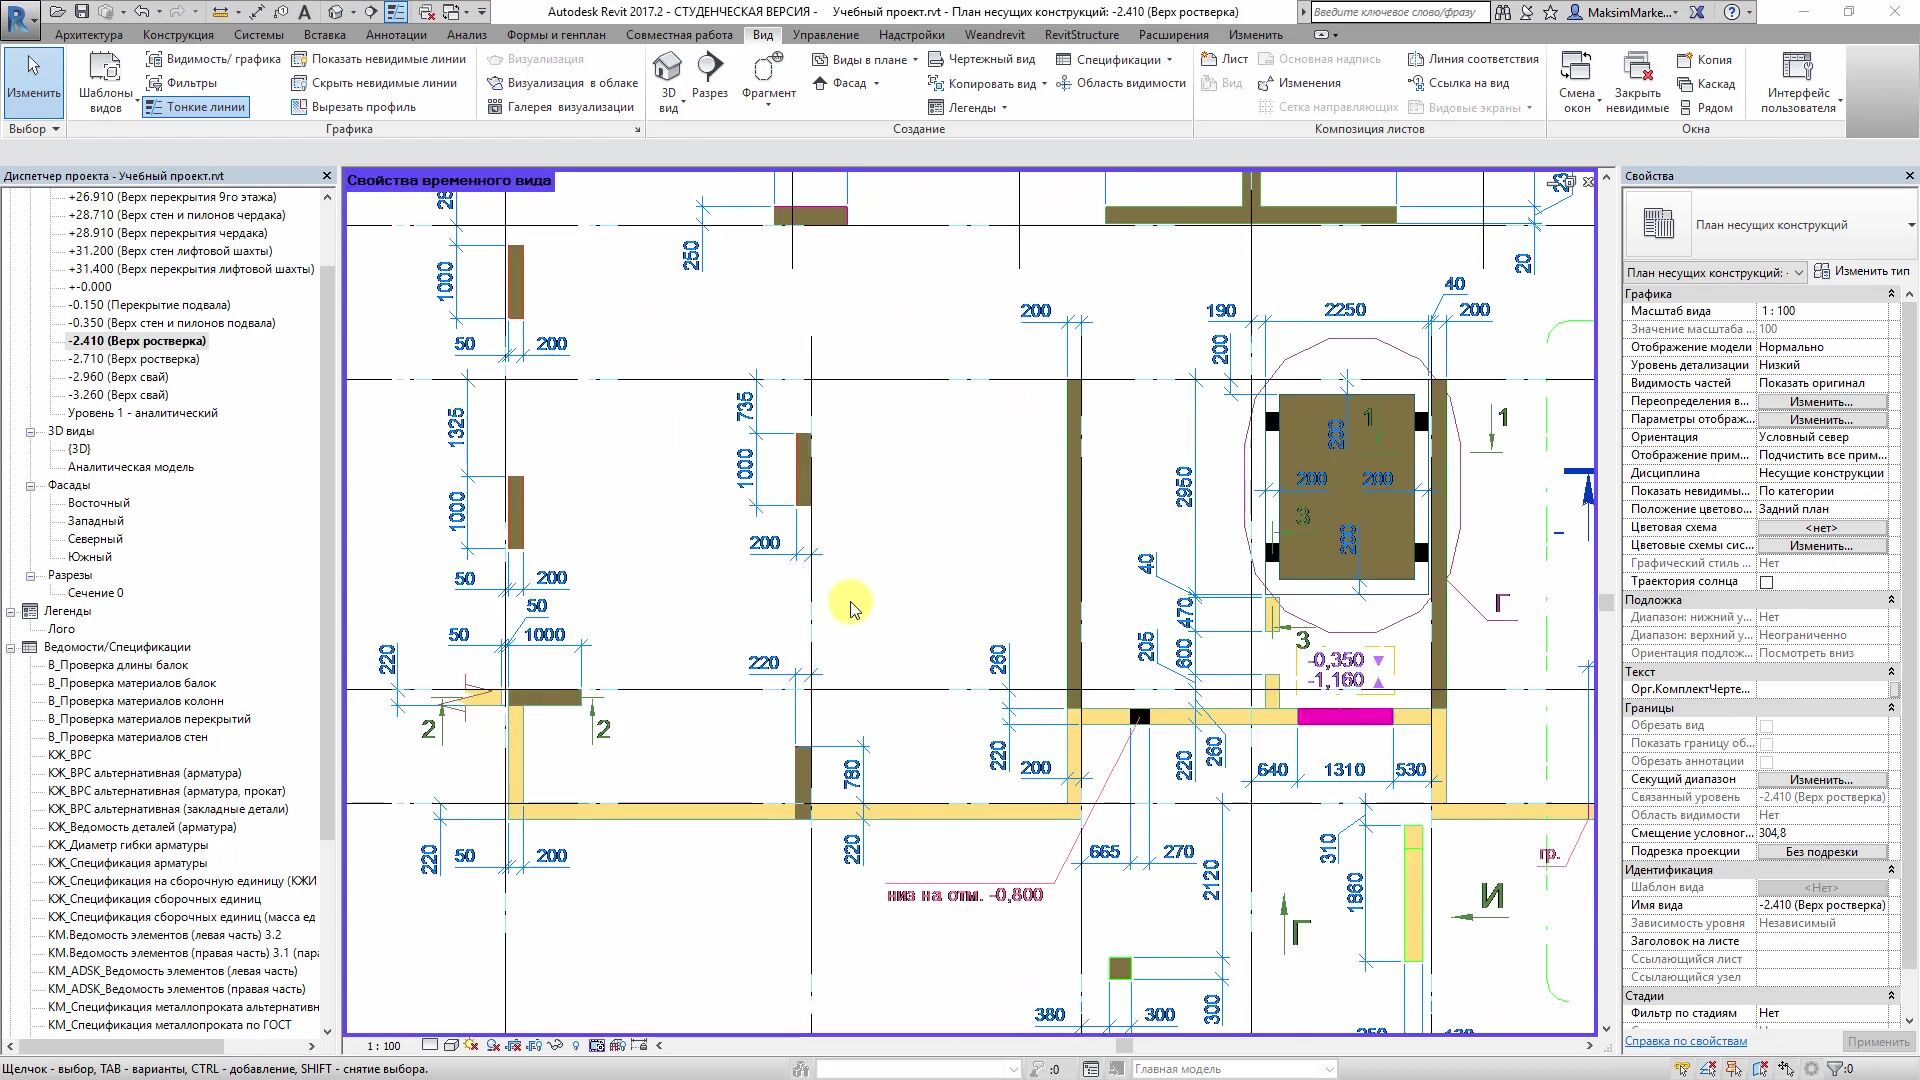Open the Виды в плане dropdown
Screen dimensions: 1920x1080
[x=865, y=59]
